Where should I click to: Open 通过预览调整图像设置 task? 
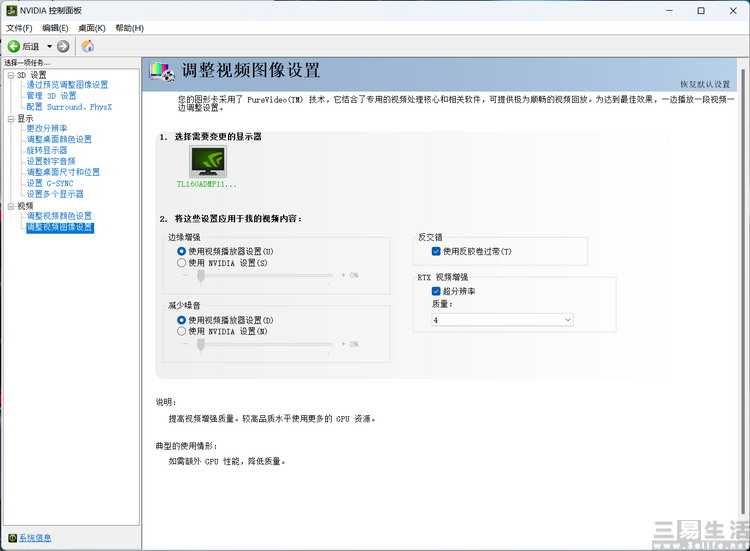coord(67,85)
